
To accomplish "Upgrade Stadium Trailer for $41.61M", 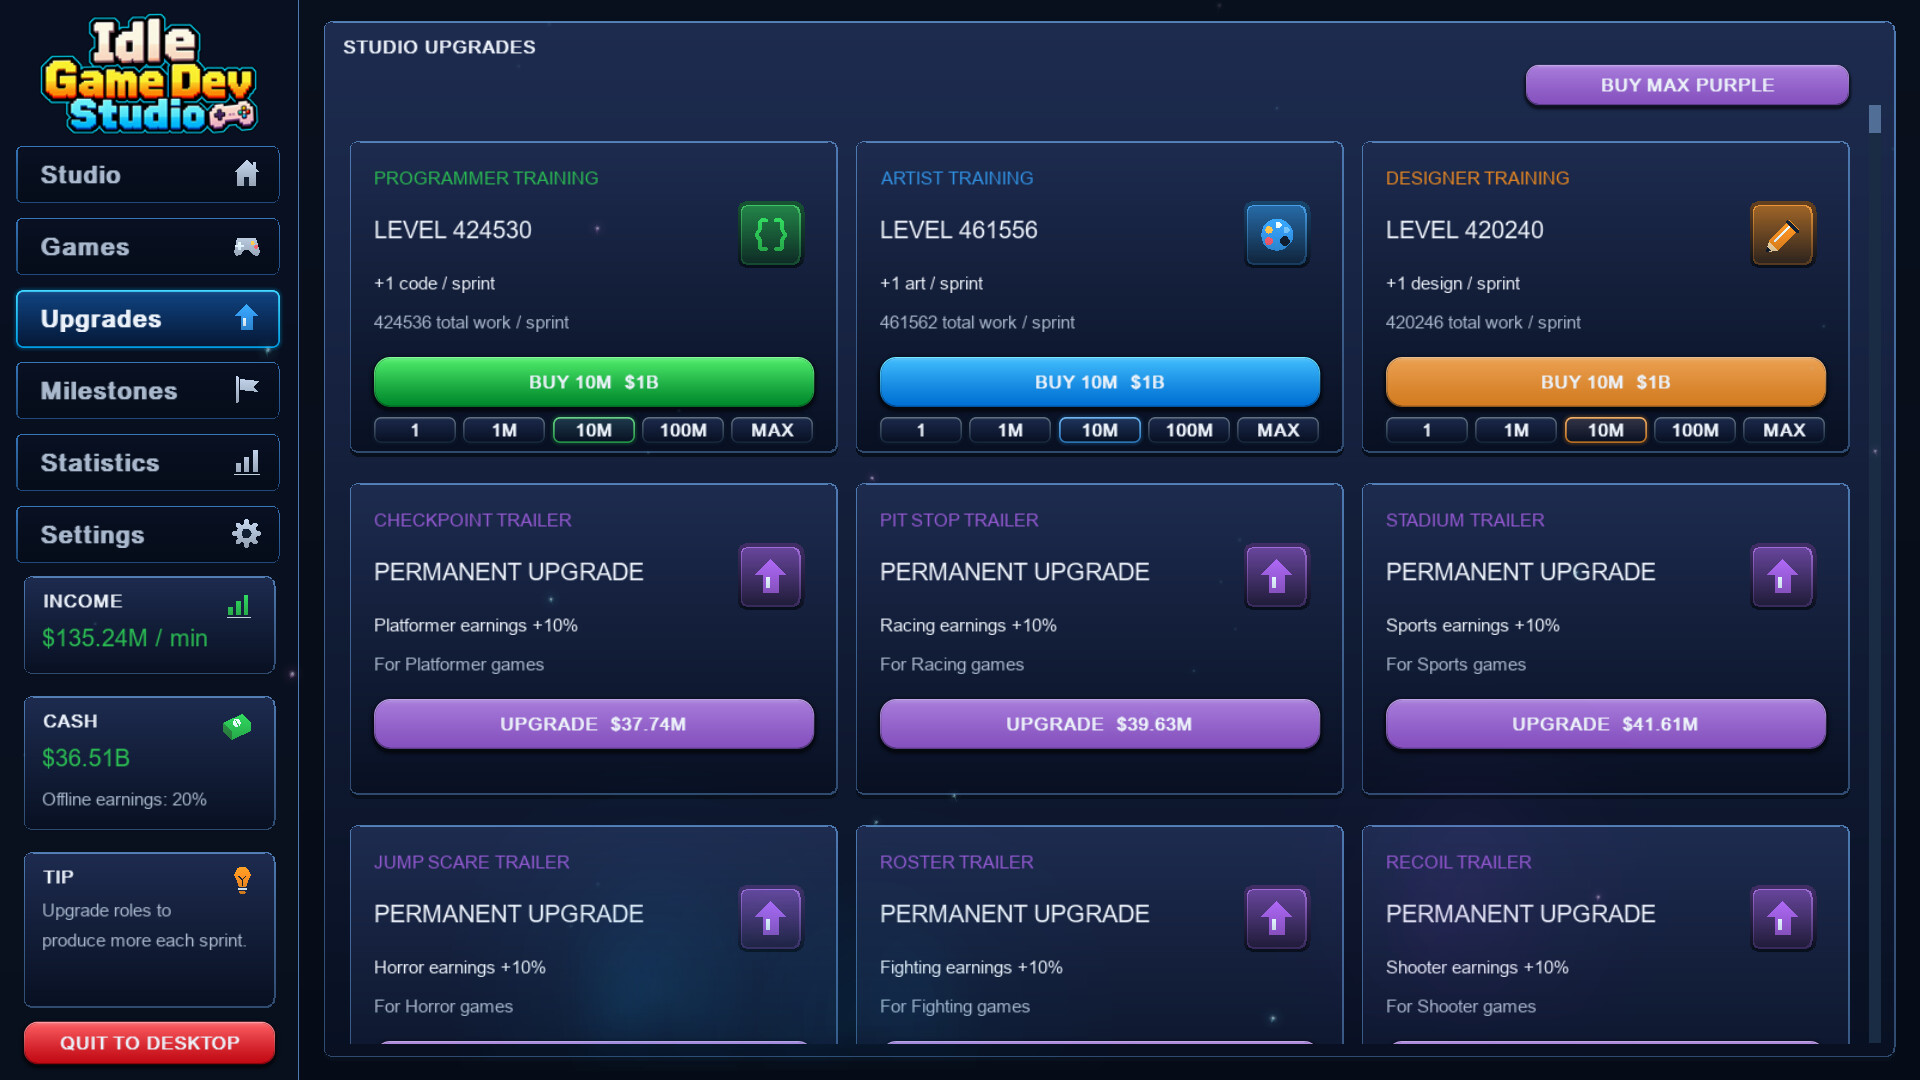I will click(x=1606, y=724).
